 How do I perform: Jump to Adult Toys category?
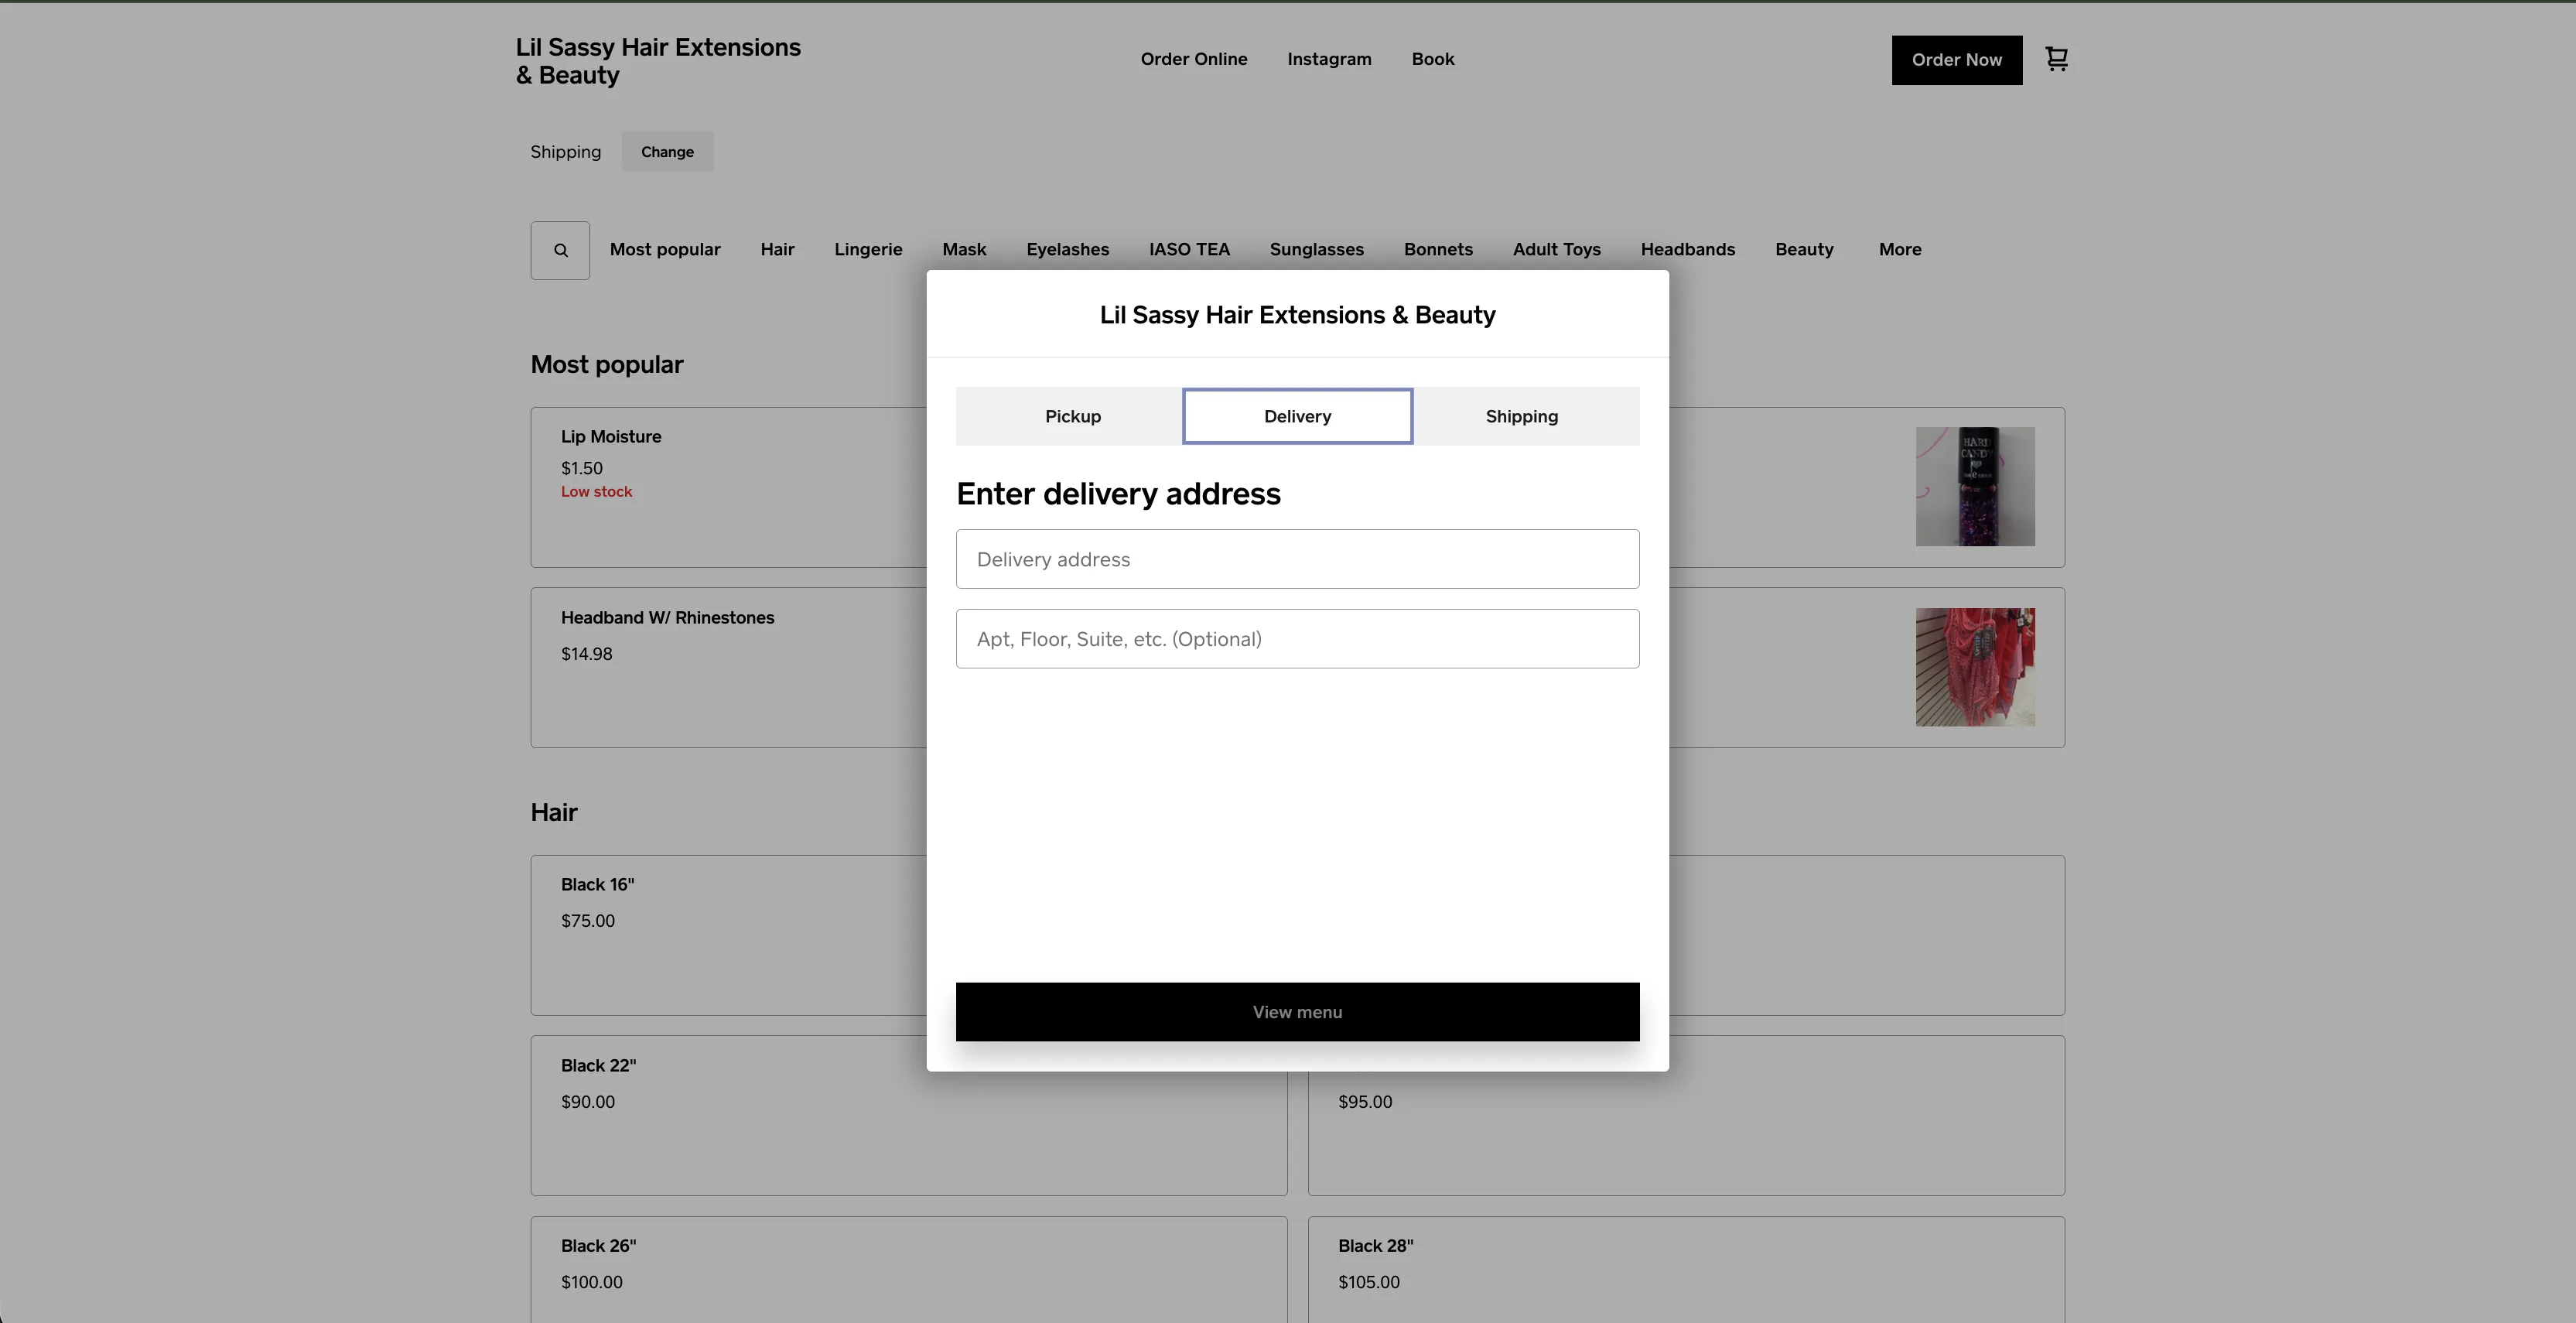[1556, 249]
